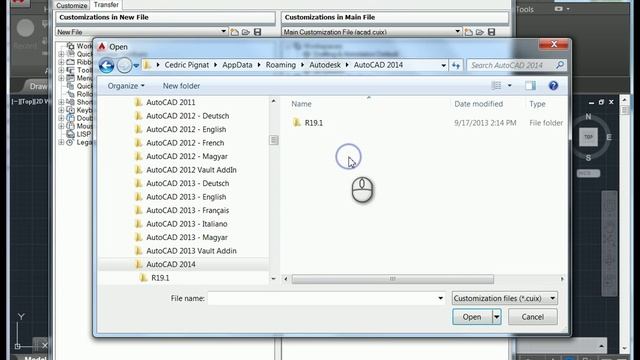Click the file list scroll right arrow

pos(562,279)
